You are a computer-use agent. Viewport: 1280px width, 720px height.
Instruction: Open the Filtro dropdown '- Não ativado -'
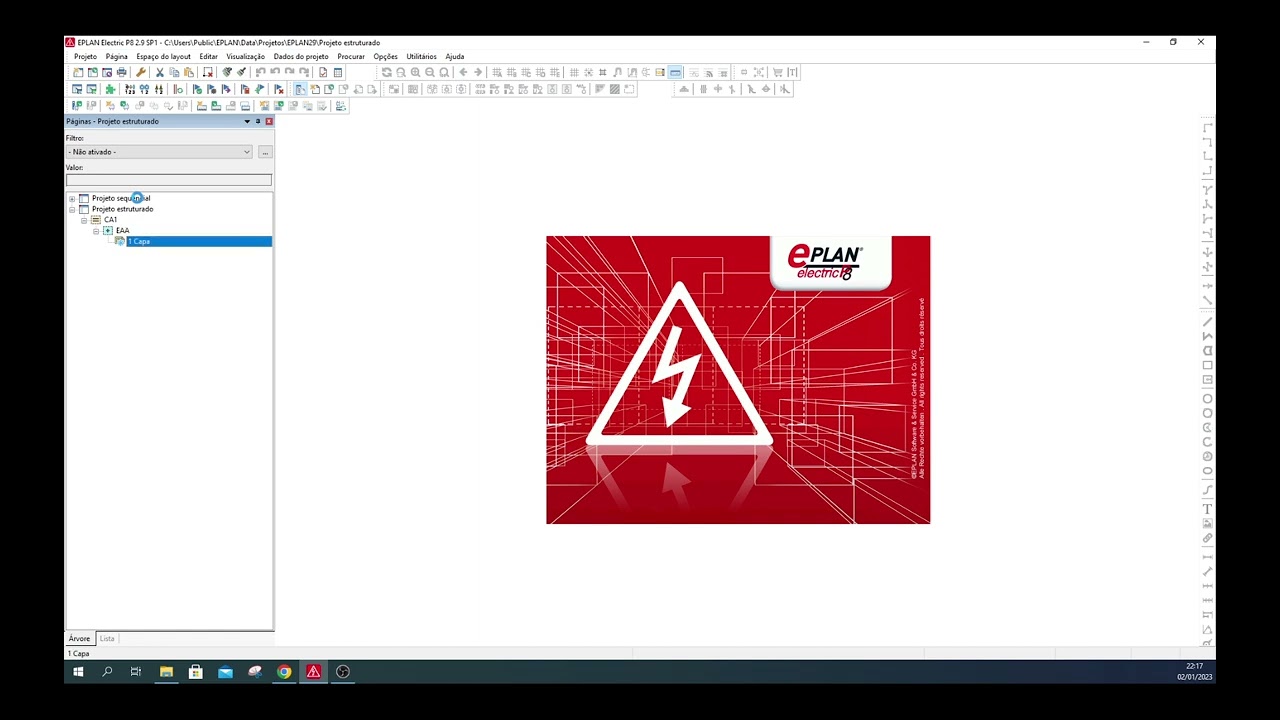coord(159,152)
